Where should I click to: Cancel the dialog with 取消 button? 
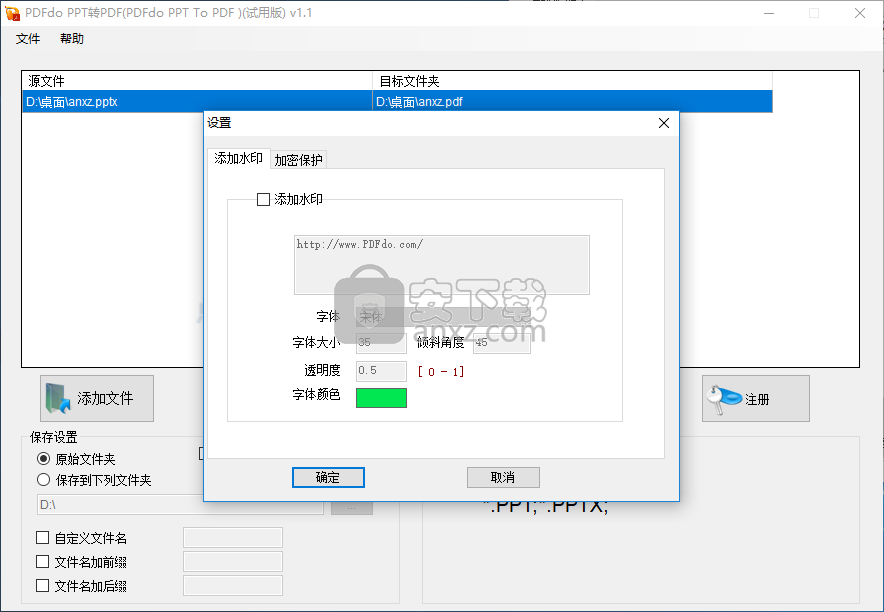coord(503,477)
